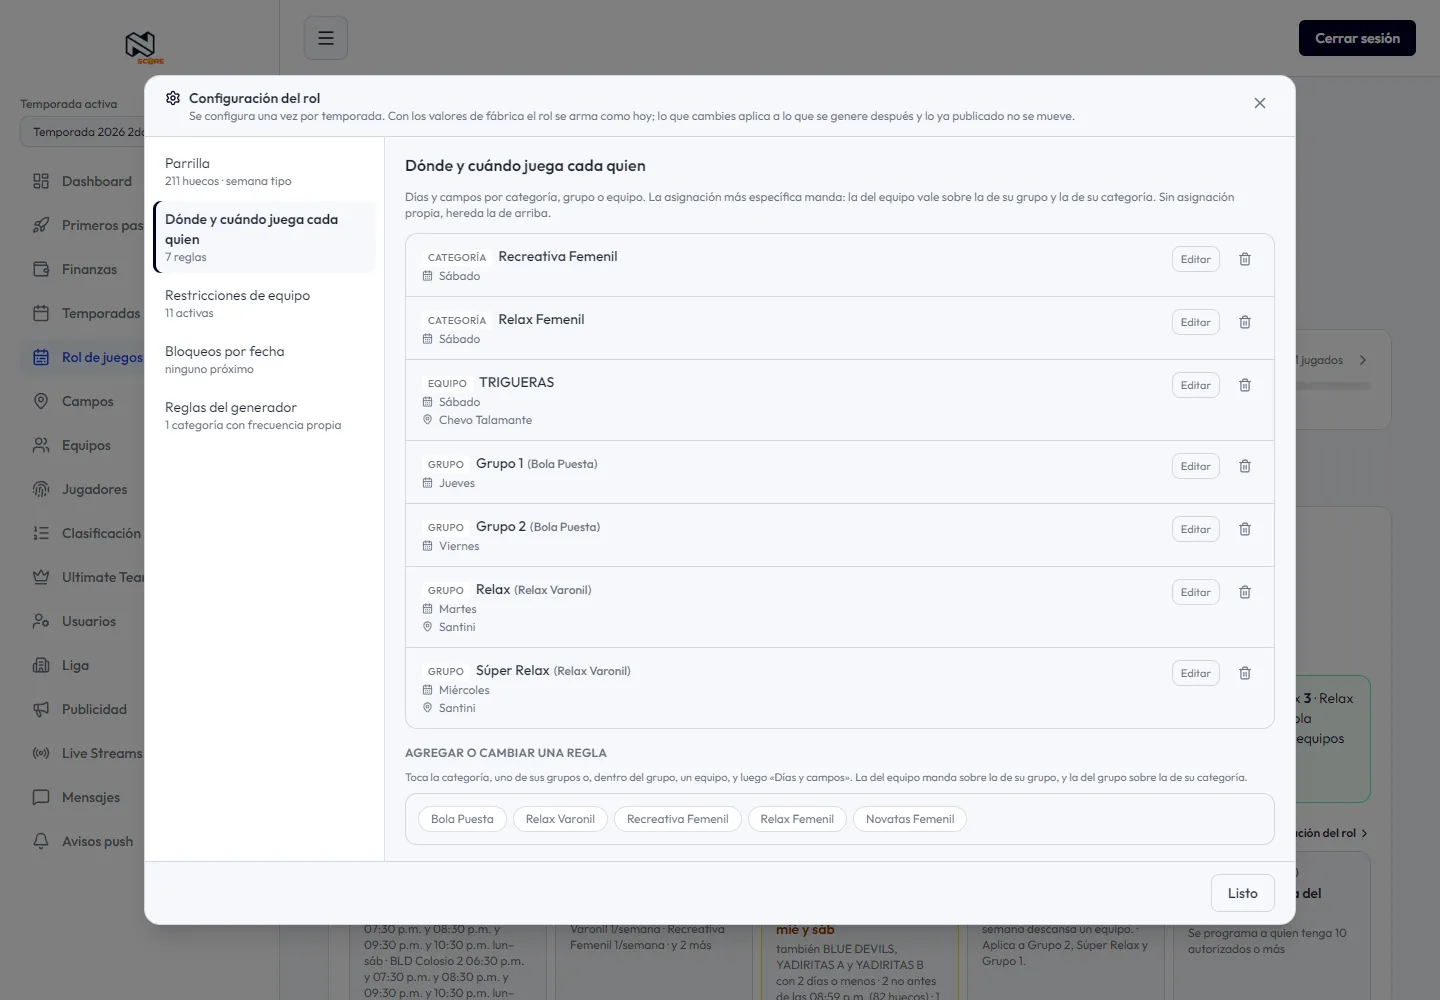Select the Recreativa Femenil chip
Viewport: 1440px width, 1000px height.
coord(677,819)
